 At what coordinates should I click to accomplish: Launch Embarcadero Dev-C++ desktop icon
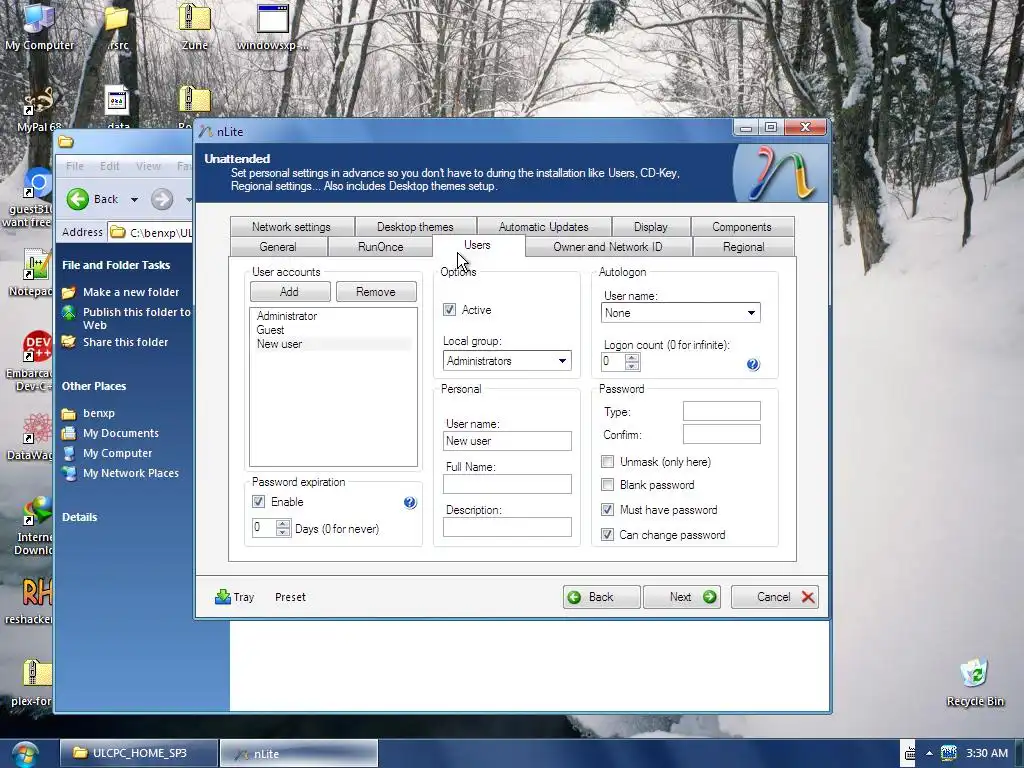[x=36, y=348]
